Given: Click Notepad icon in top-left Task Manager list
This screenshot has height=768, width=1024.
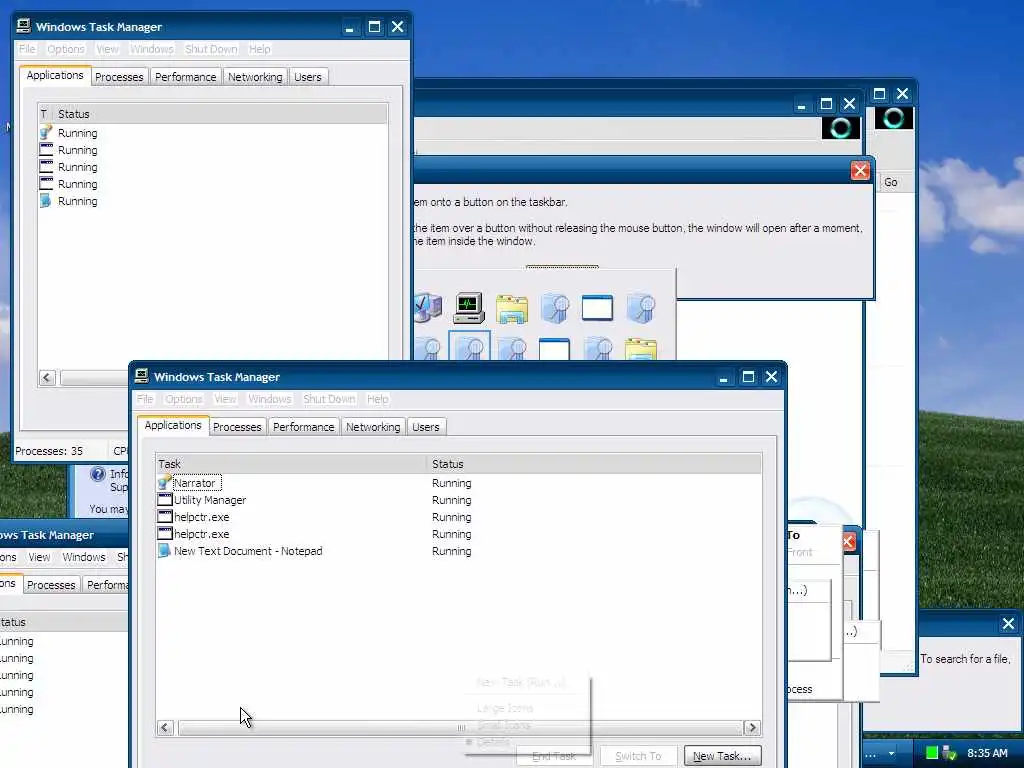Looking at the screenshot, I should tap(46, 200).
